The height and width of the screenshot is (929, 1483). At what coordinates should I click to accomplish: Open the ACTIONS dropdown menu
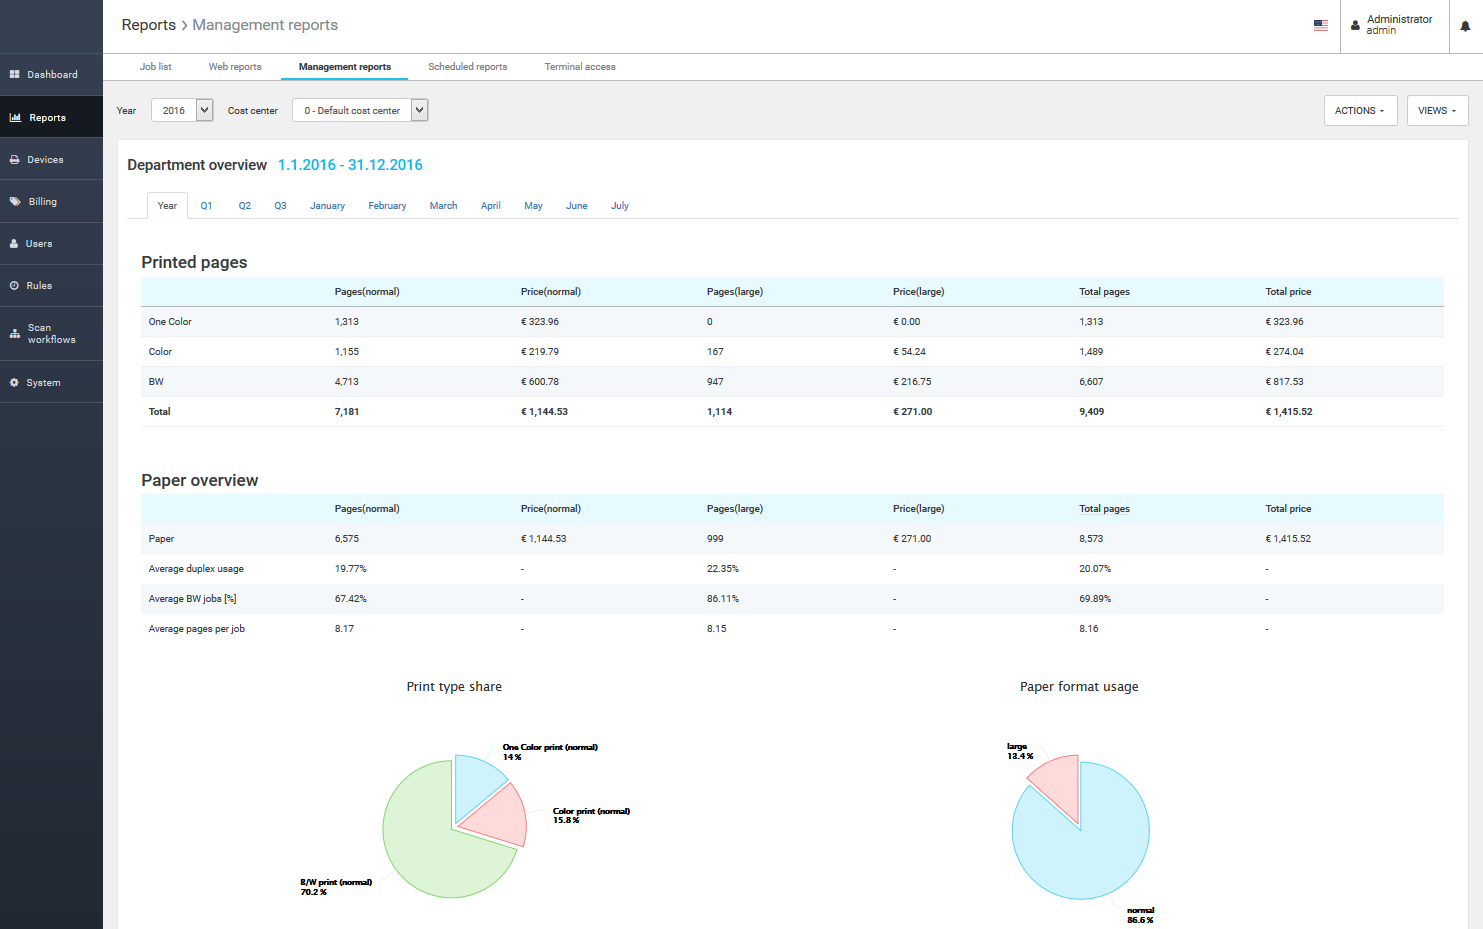pos(1359,110)
